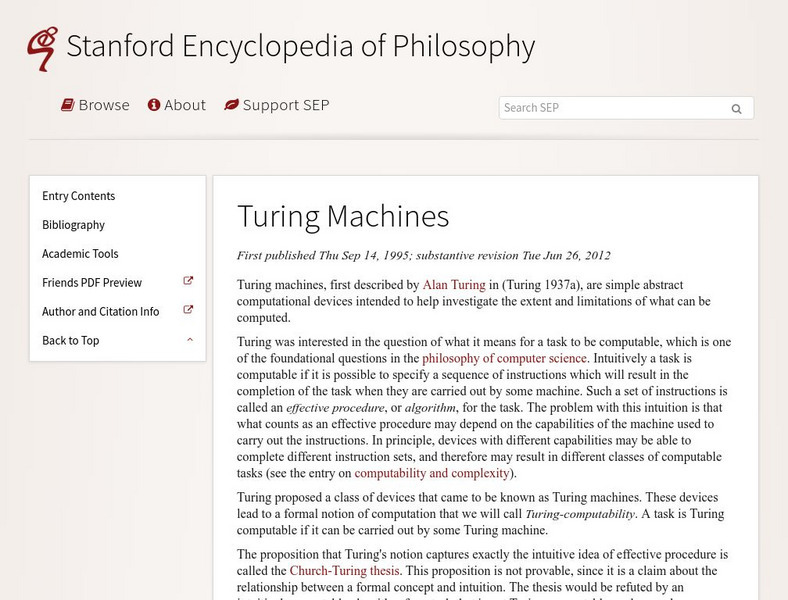Viewport: 788px width, 600px height.
Task: Click the About info circle icon
Action: 154,105
